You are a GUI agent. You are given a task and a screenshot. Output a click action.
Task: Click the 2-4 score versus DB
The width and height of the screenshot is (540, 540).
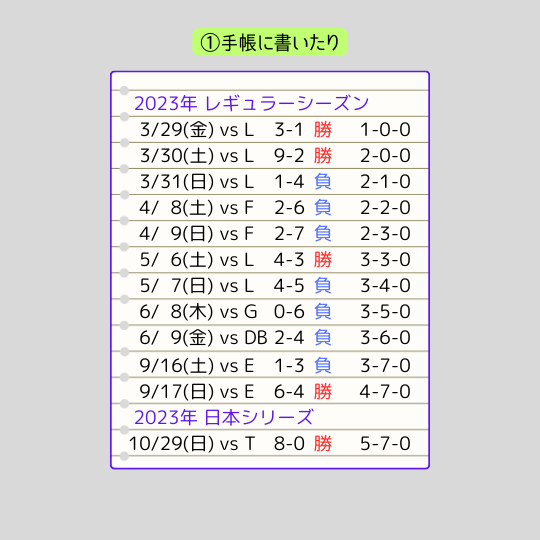289,338
